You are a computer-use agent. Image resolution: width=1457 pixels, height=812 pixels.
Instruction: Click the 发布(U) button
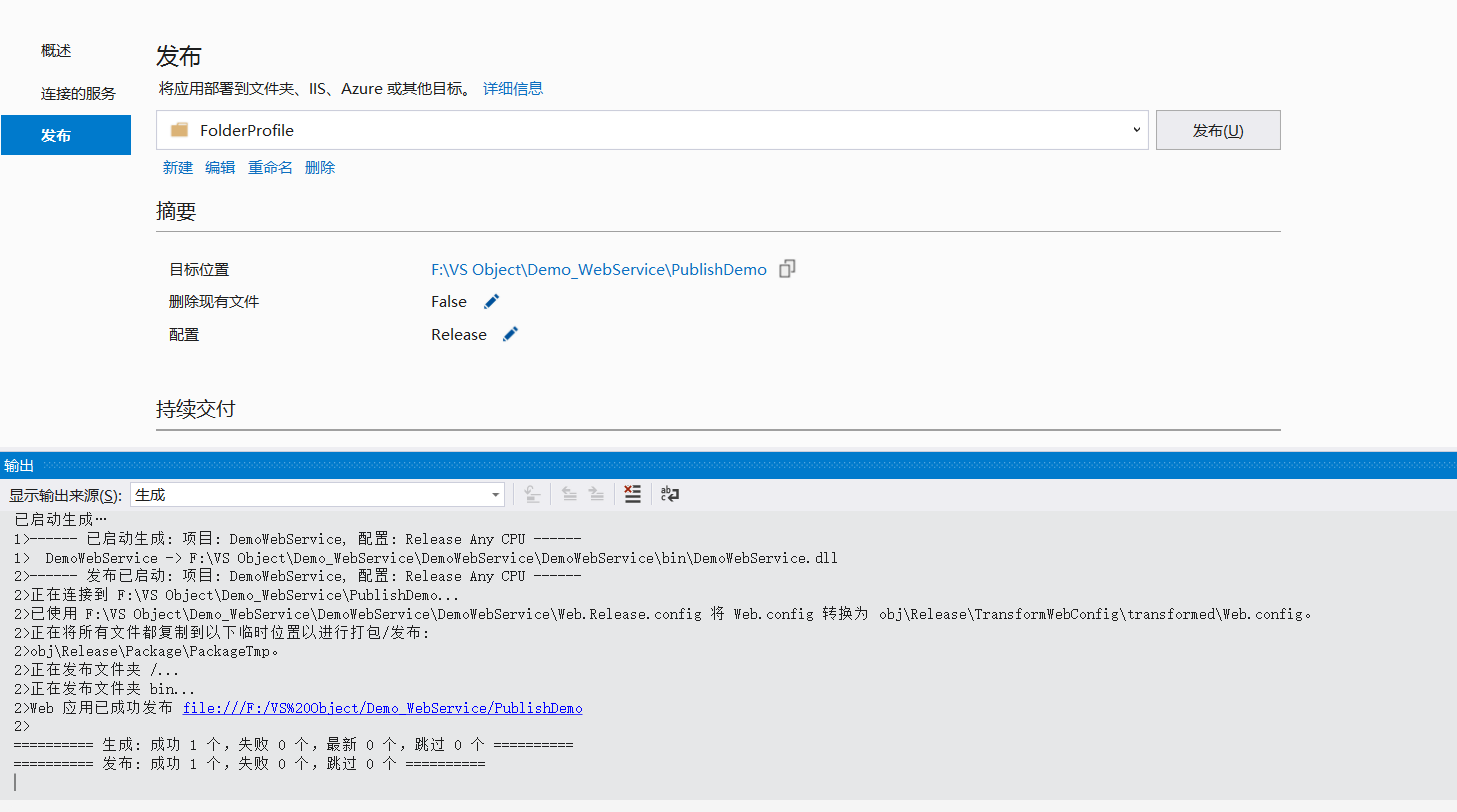coord(1217,129)
